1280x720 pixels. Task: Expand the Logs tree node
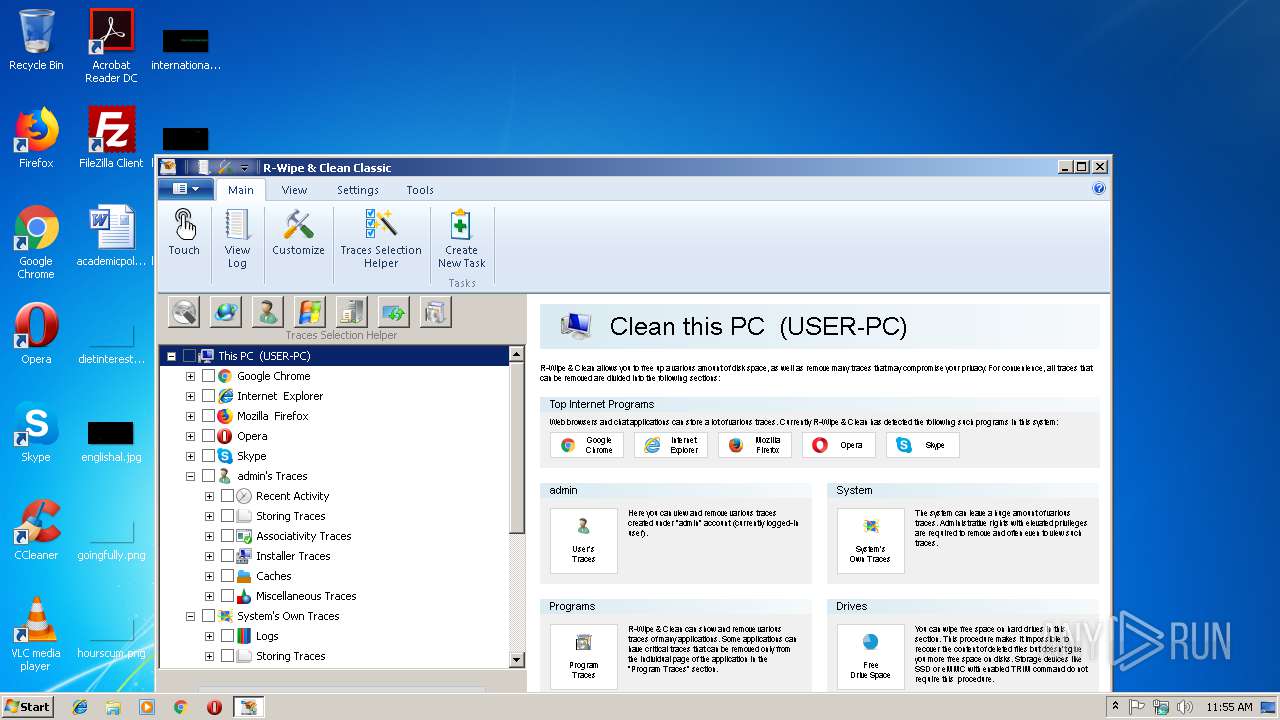coord(209,636)
